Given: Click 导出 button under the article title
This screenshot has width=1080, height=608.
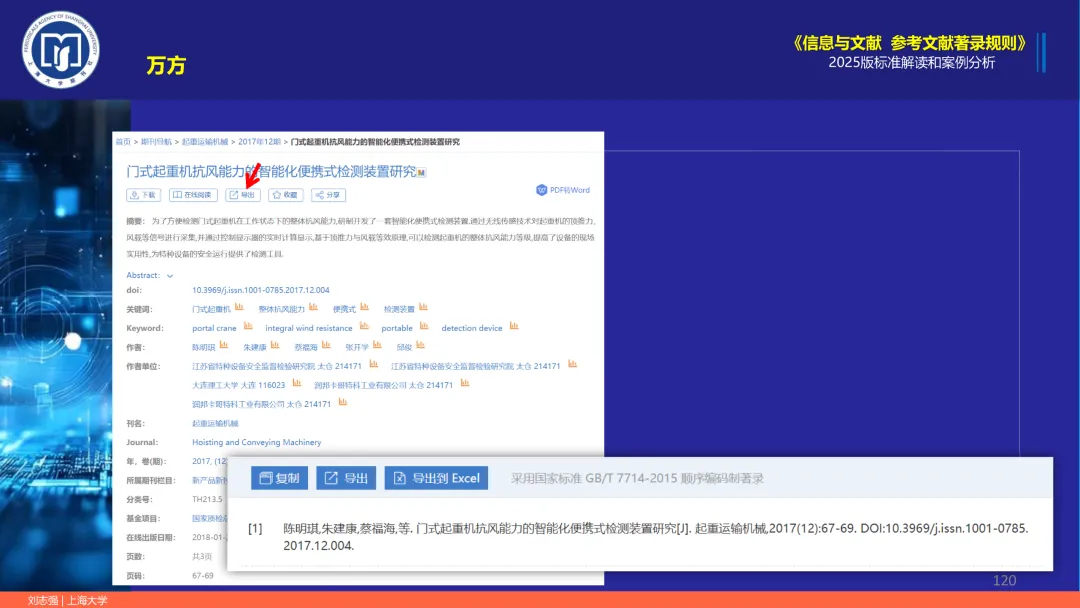Looking at the screenshot, I should [x=242, y=195].
